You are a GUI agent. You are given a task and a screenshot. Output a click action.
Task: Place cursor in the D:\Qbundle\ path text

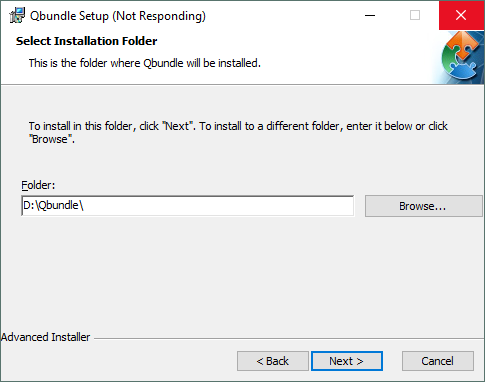click(x=53, y=205)
